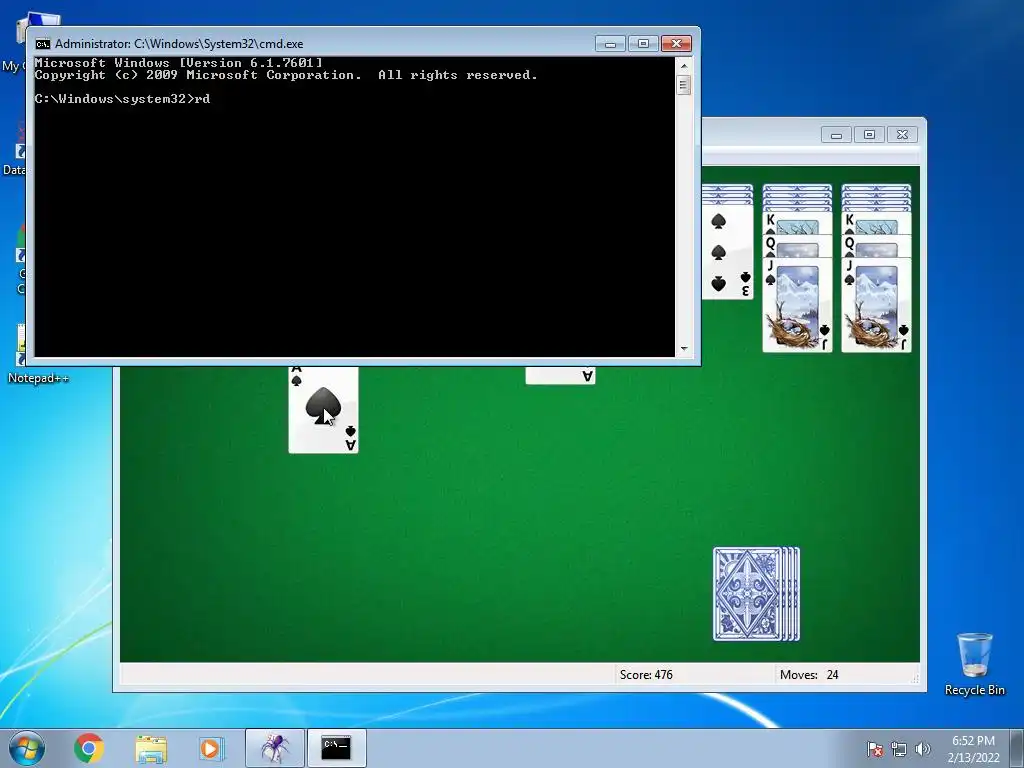The image size is (1024, 768).
Task: Deal a new row from the stock pile
Action: tap(756, 594)
